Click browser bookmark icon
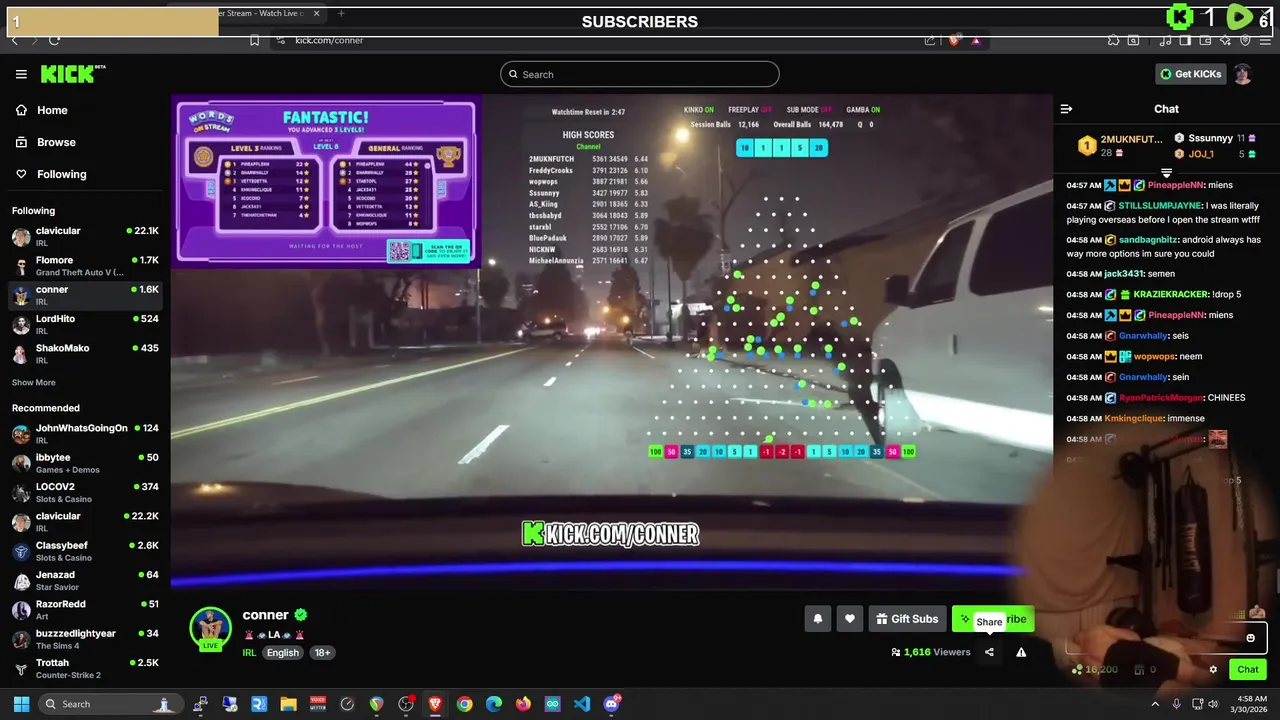This screenshot has width=1280, height=720. (255, 40)
